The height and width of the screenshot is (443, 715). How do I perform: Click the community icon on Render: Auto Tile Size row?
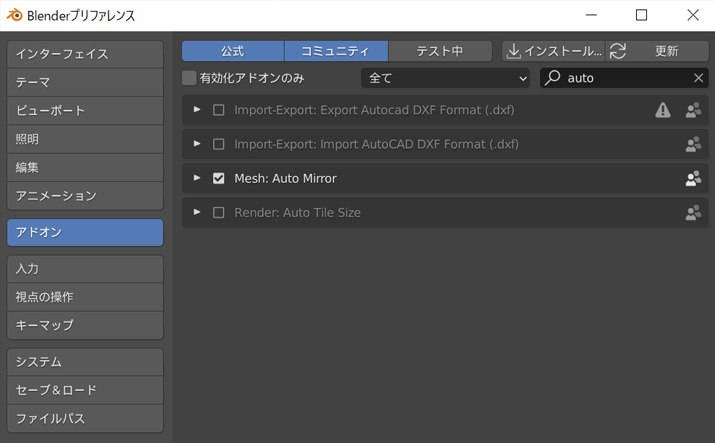point(693,212)
